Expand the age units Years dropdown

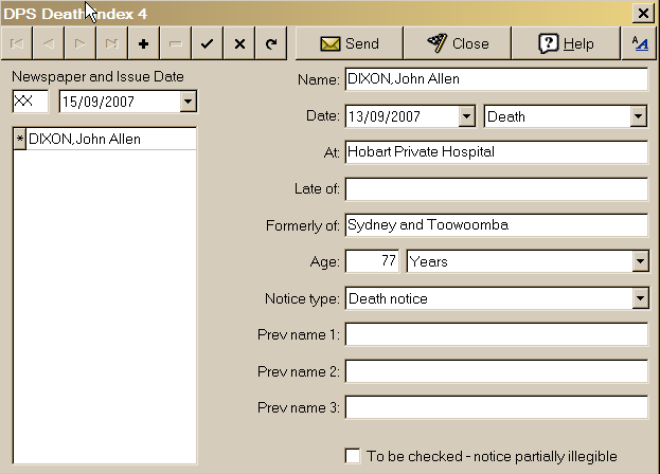coord(639,262)
